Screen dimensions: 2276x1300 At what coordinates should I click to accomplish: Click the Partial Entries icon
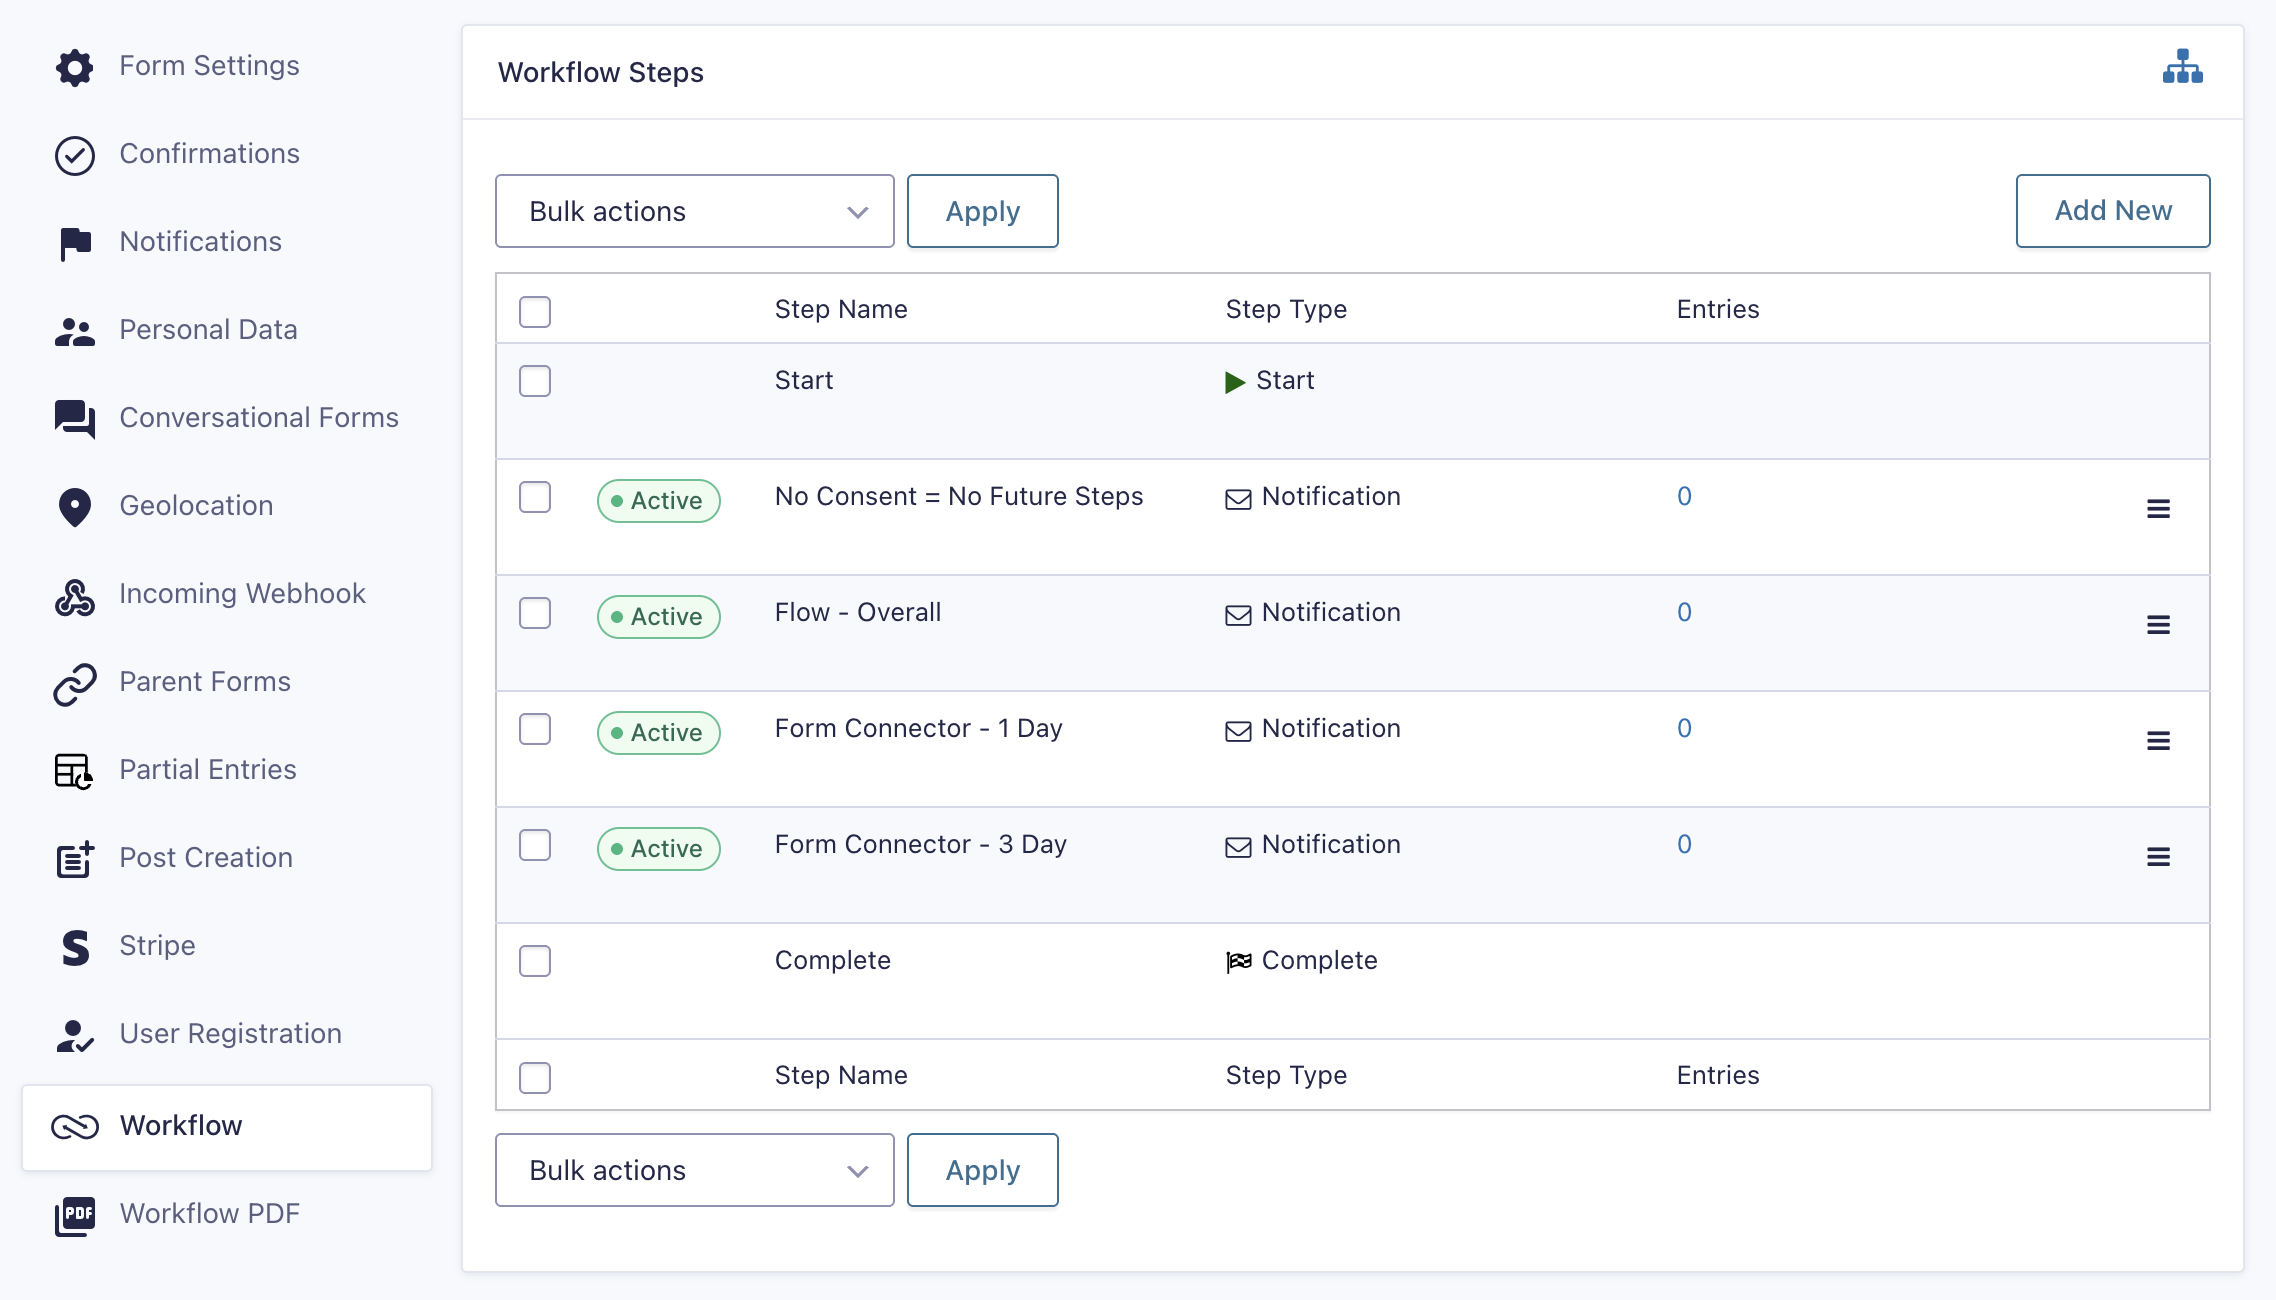tap(75, 771)
